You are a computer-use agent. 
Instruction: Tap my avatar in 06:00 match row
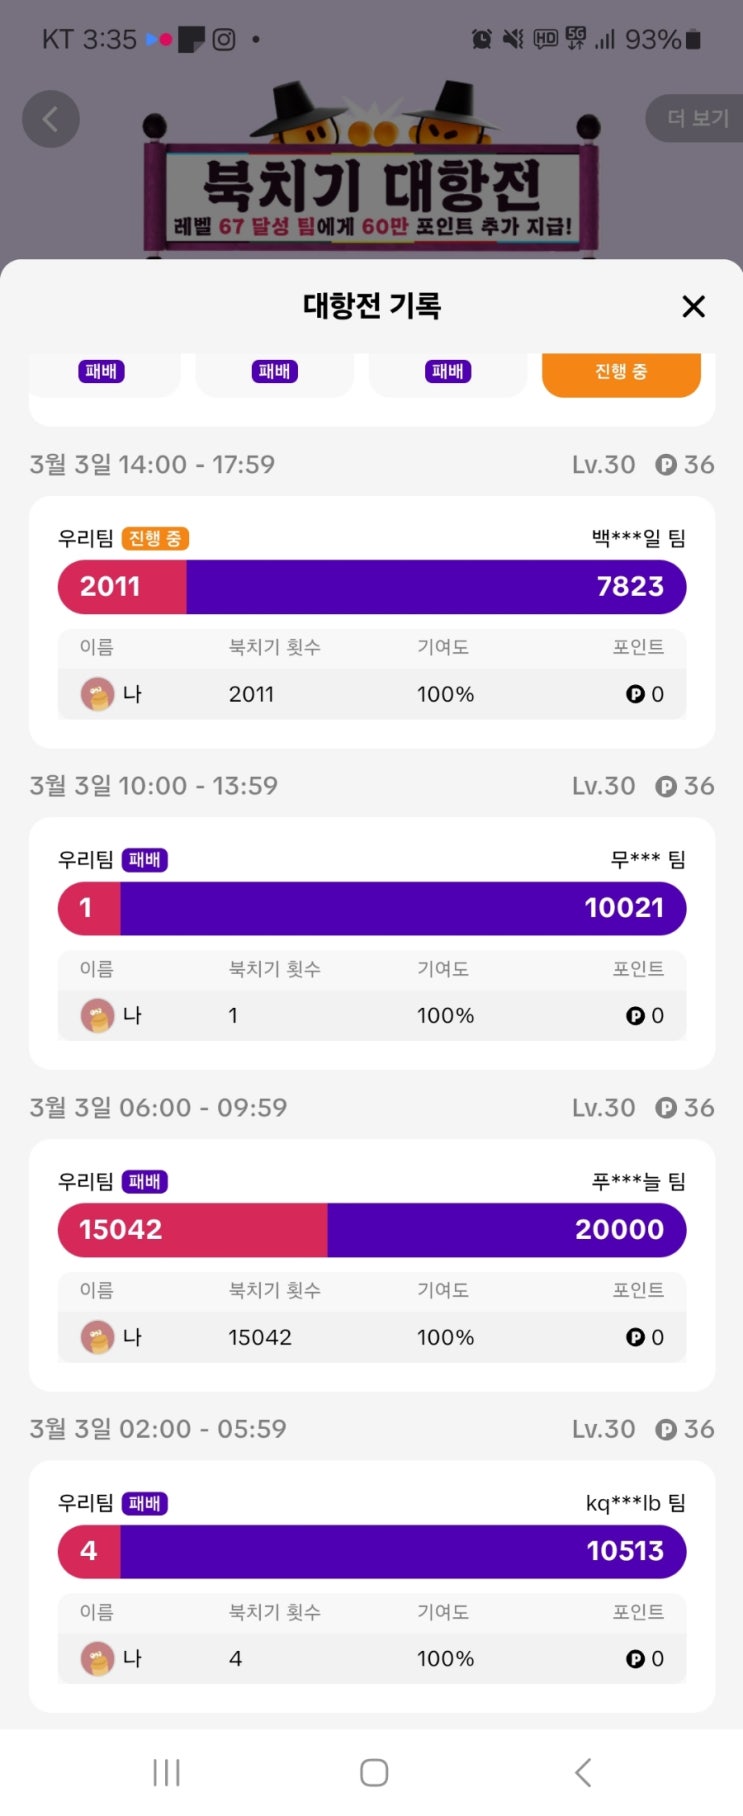(x=97, y=1338)
